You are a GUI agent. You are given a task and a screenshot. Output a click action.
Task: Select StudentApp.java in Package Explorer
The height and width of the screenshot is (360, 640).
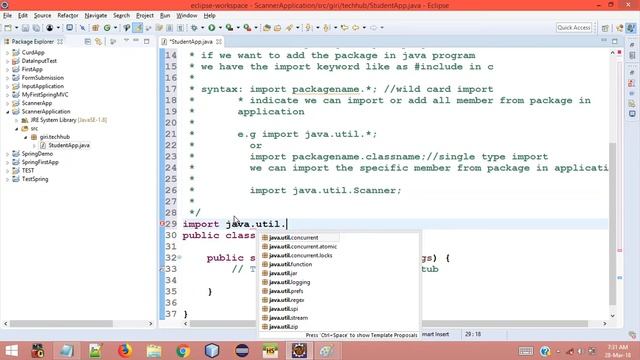point(69,145)
